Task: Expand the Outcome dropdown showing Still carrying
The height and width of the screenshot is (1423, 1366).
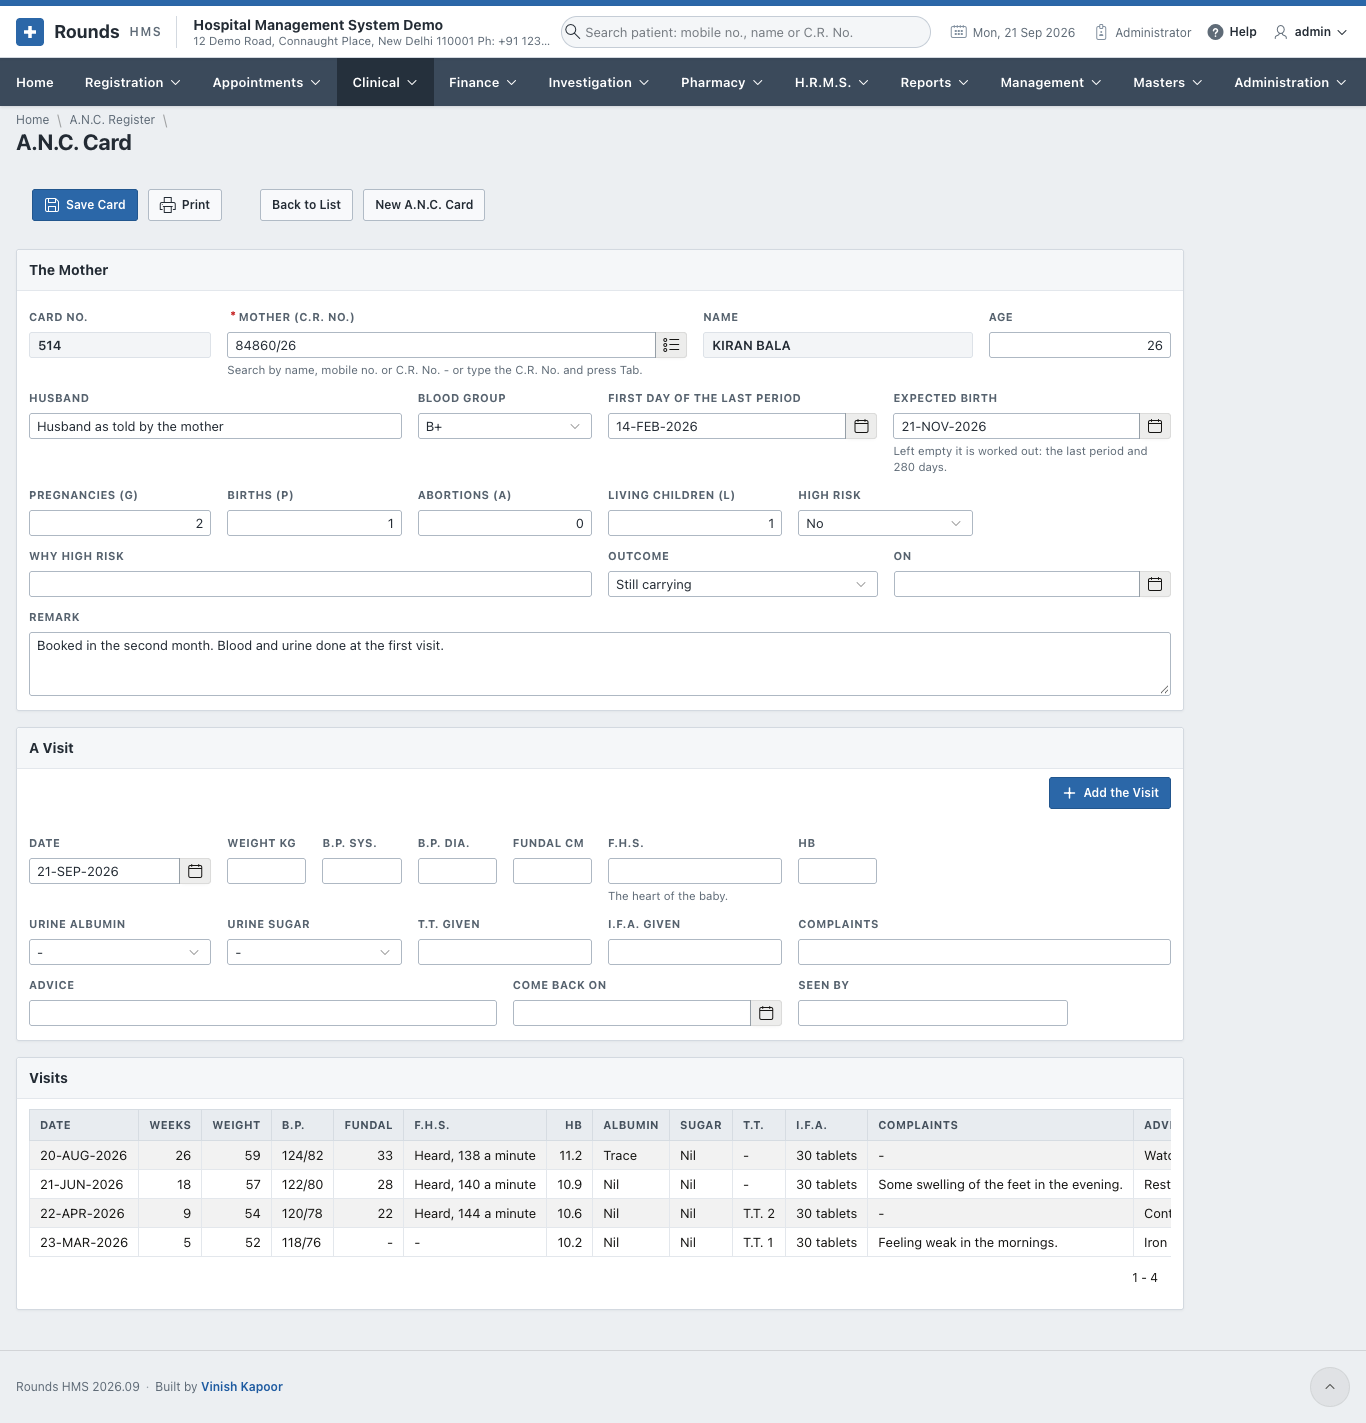Action: pyautogui.click(x=742, y=584)
